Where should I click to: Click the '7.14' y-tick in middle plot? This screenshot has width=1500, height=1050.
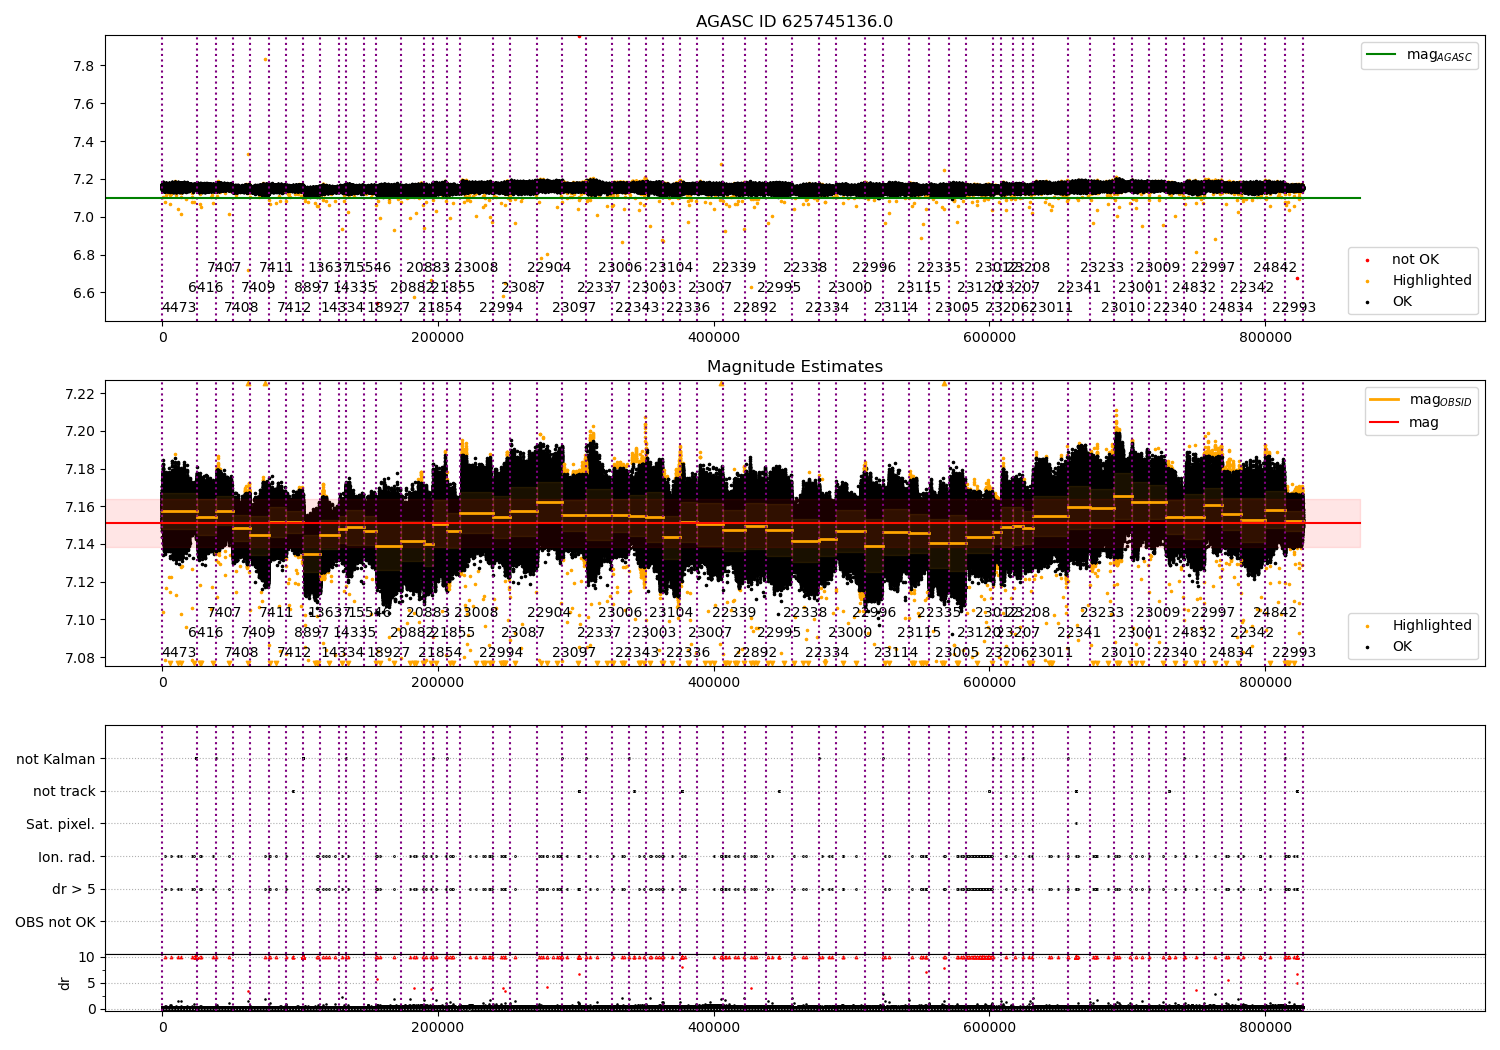(x=80, y=544)
